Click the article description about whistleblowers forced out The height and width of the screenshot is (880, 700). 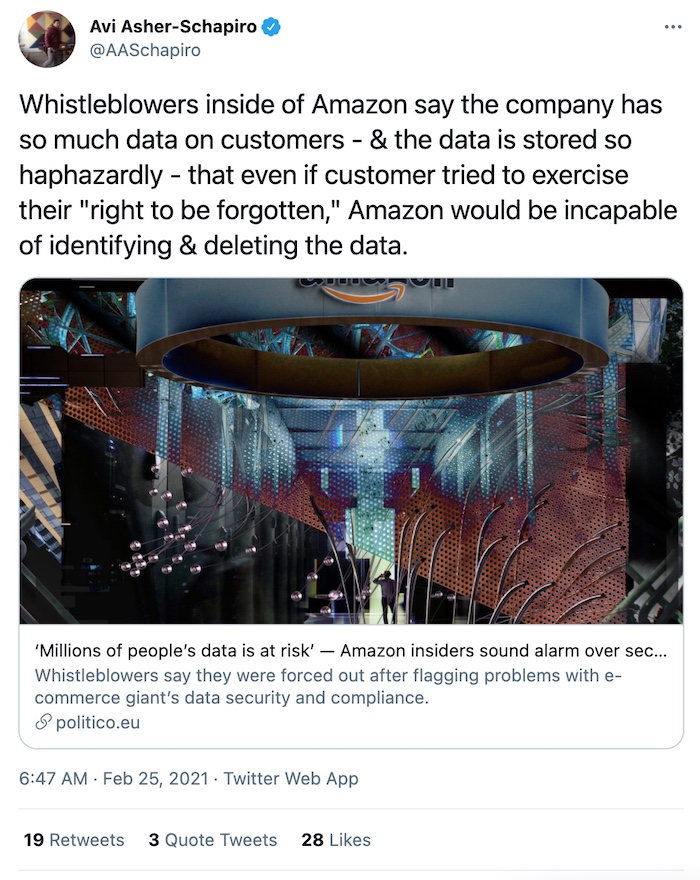coord(328,686)
